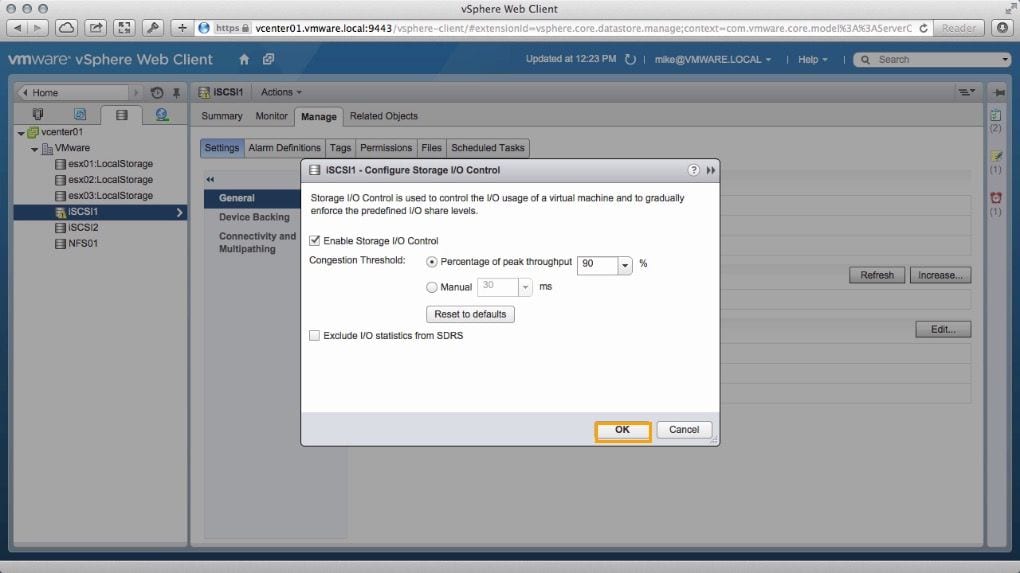The height and width of the screenshot is (573, 1020).
Task: Open the Actions dropdown menu
Action: pyautogui.click(x=281, y=92)
